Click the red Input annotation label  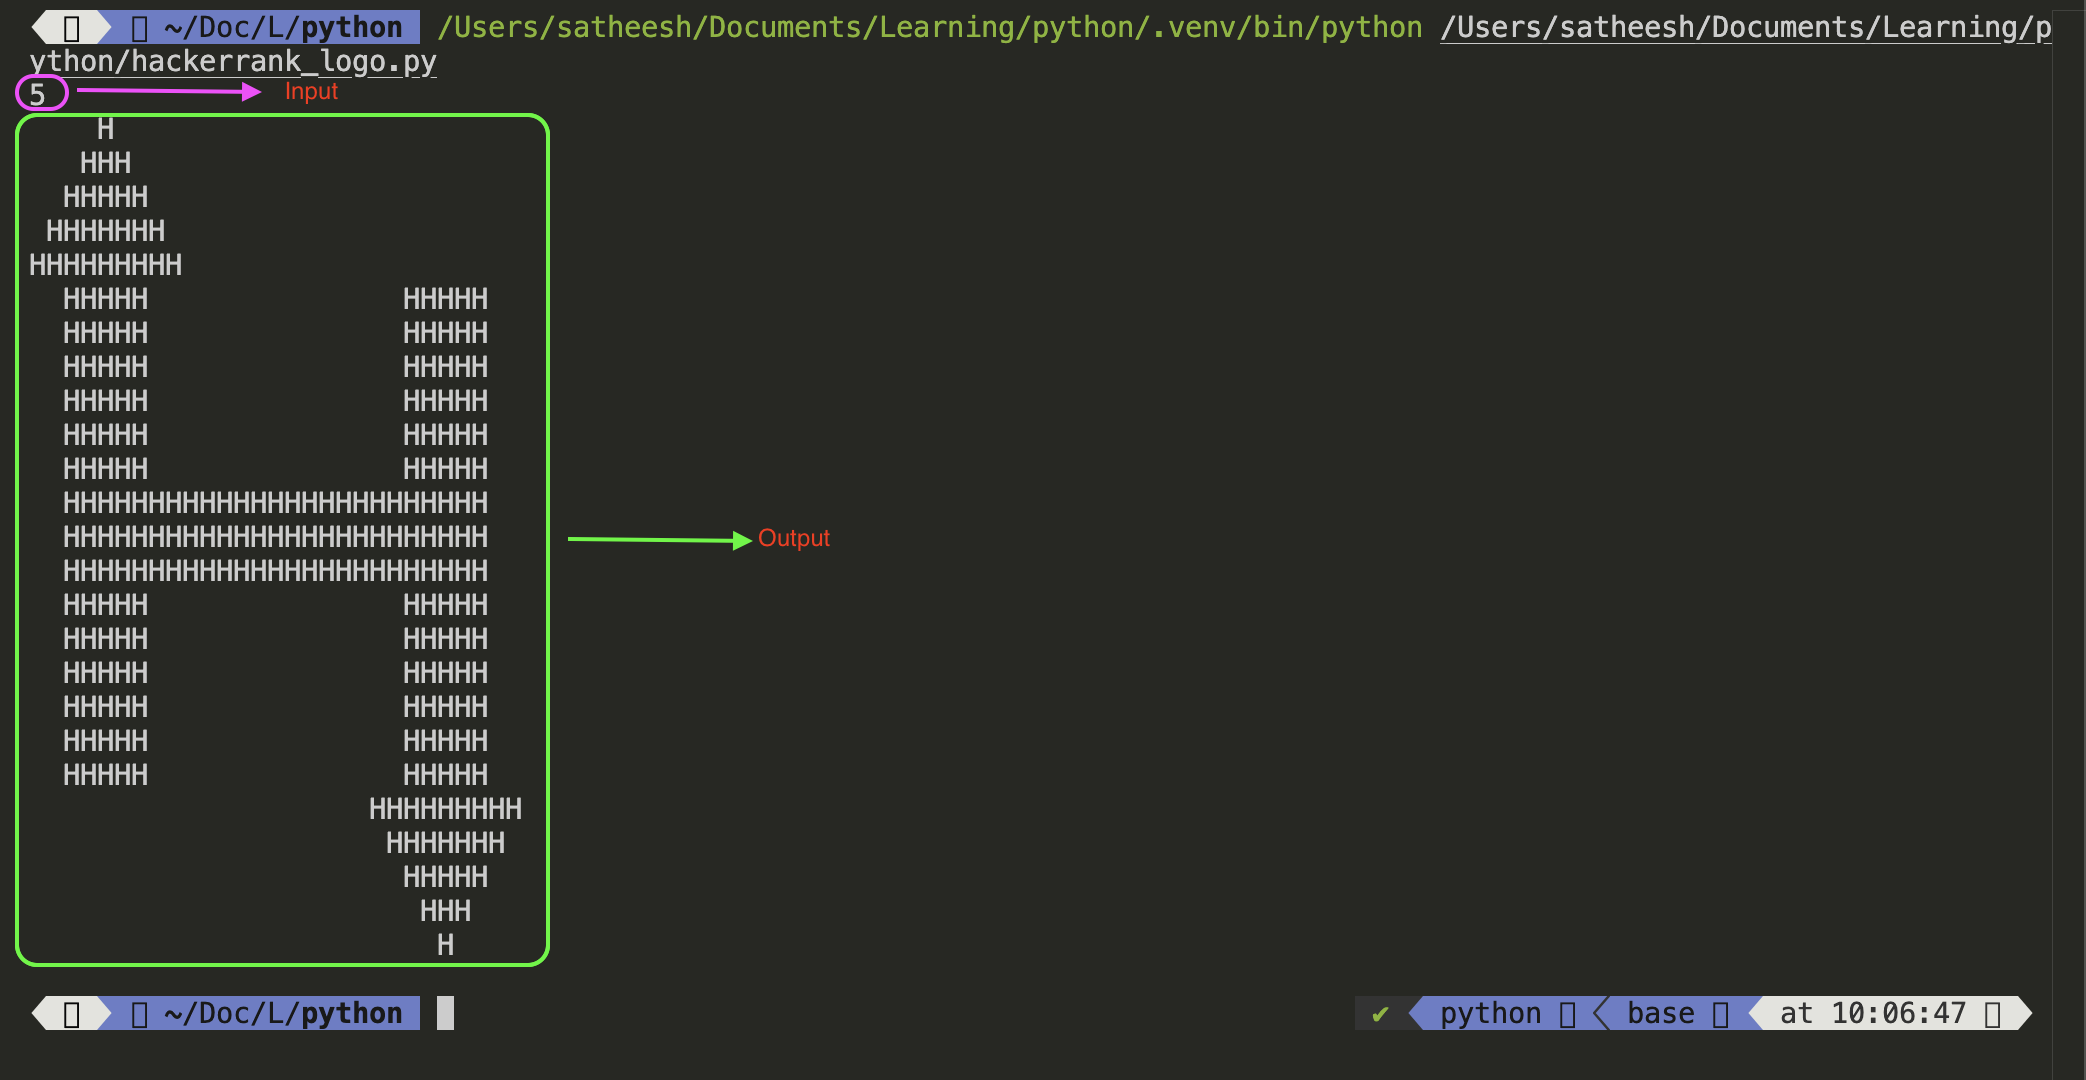point(311,91)
